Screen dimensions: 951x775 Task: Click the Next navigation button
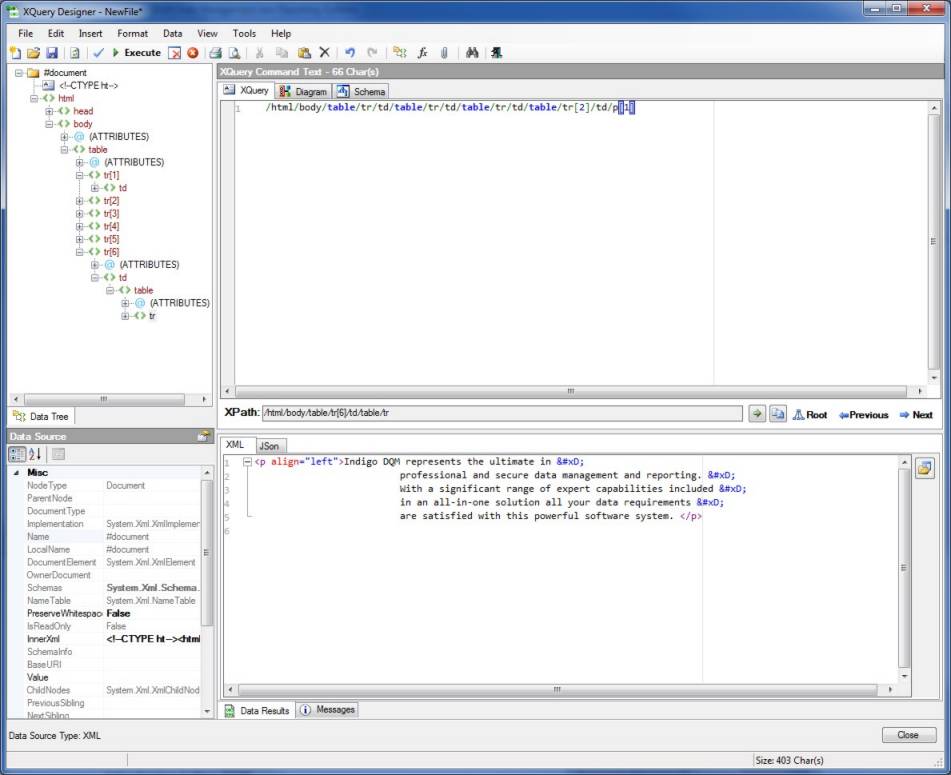915,415
